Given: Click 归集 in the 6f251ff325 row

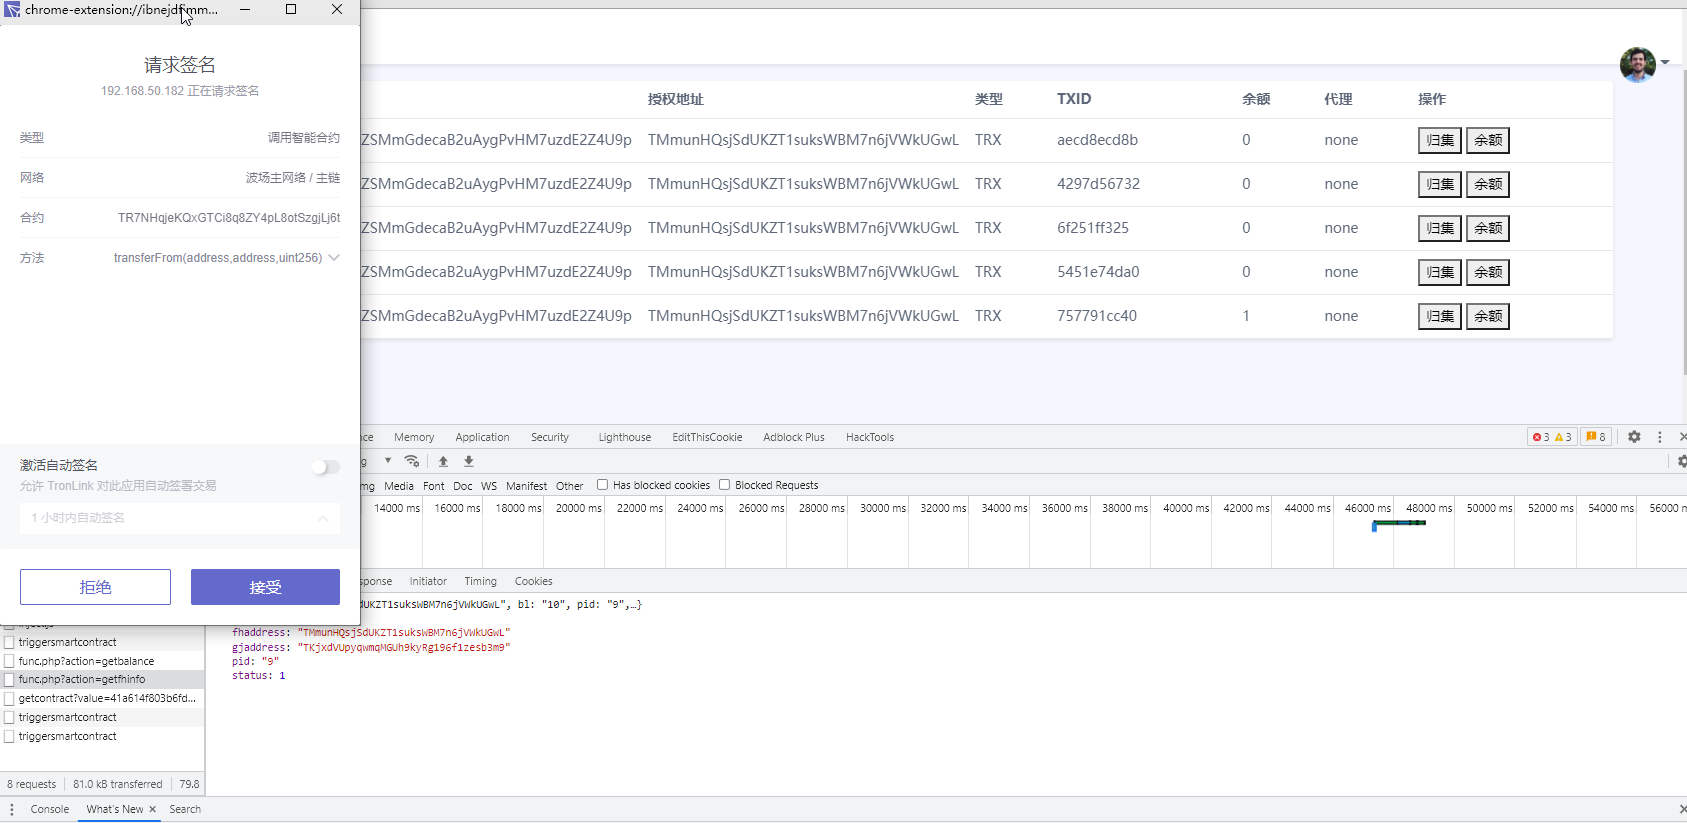Looking at the screenshot, I should (x=1440, y=228).
